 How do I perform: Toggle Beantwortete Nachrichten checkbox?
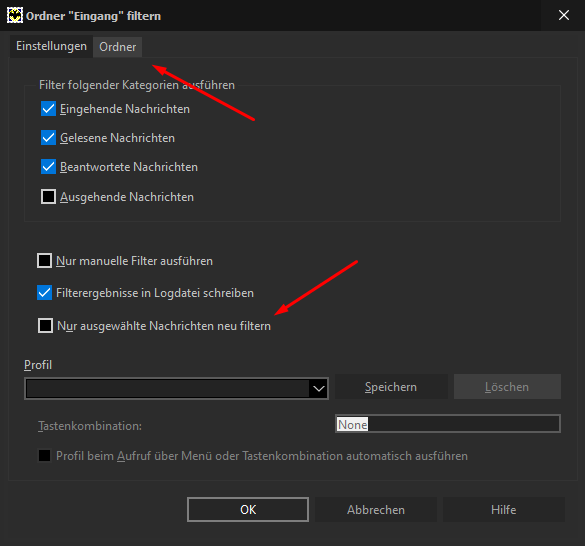(49, 167)
